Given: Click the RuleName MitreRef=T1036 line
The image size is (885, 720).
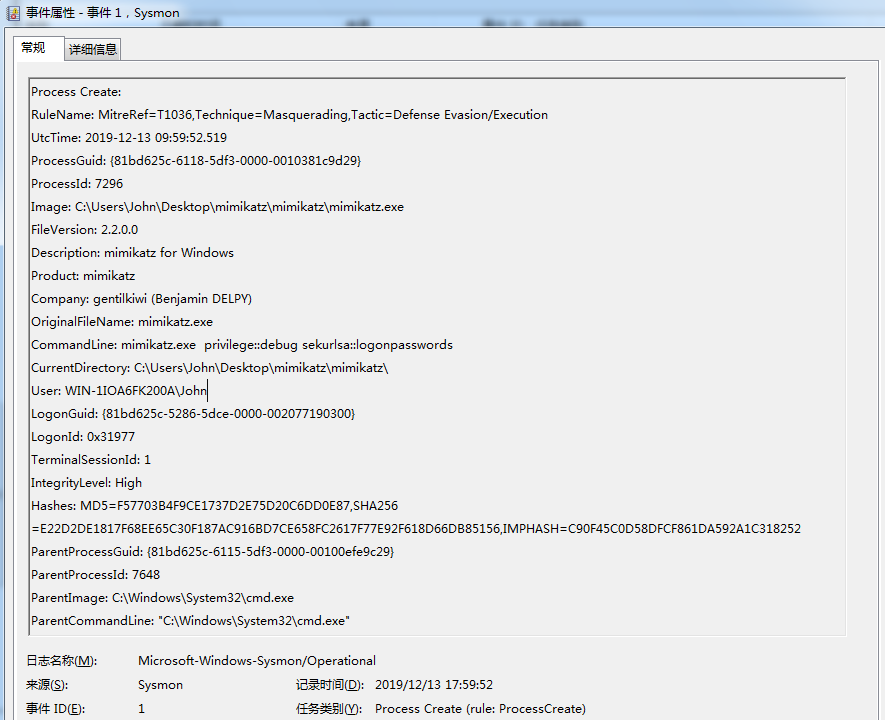Looking at the screenshot, I should pos(290,115).
